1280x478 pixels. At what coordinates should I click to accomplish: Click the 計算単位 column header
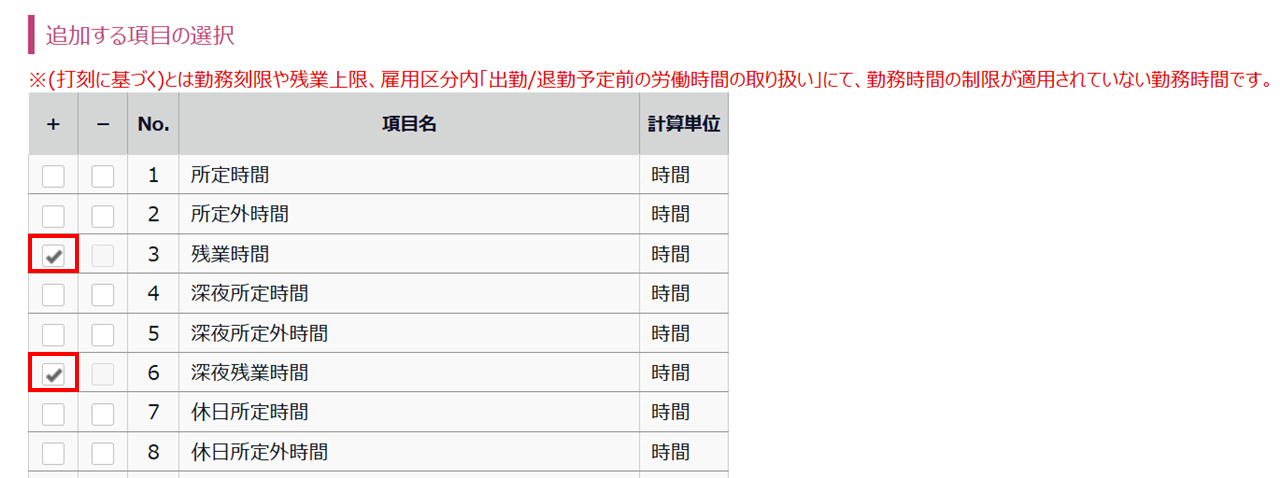point(684,125)
